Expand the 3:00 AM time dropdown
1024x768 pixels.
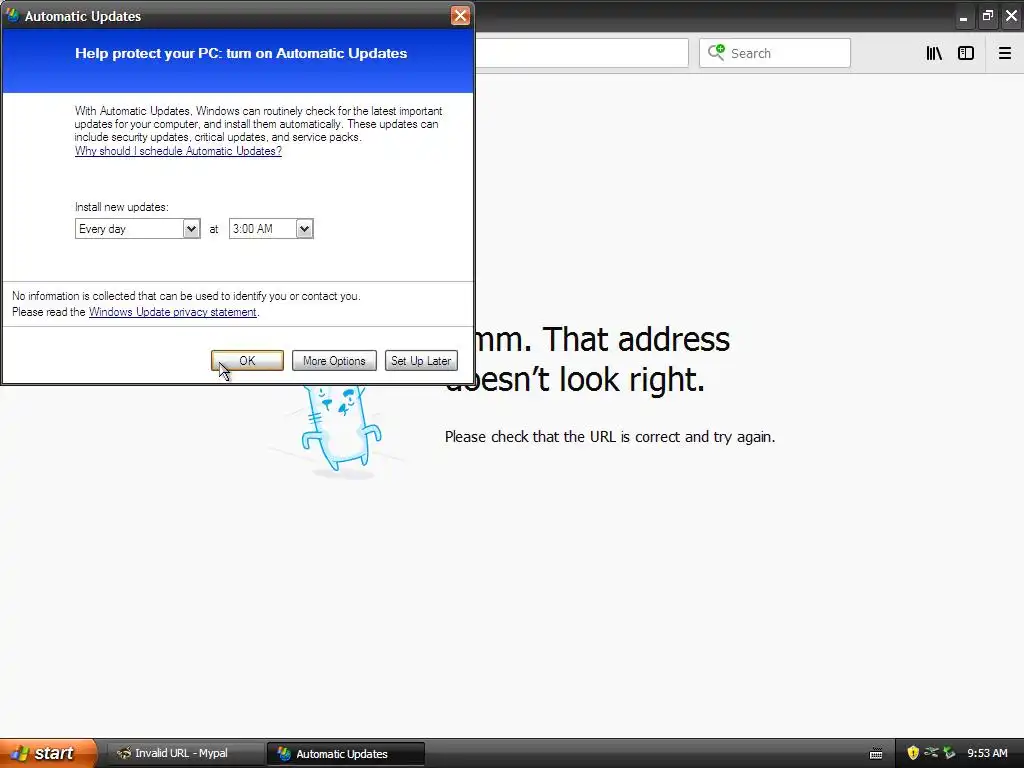coord(304,229)
